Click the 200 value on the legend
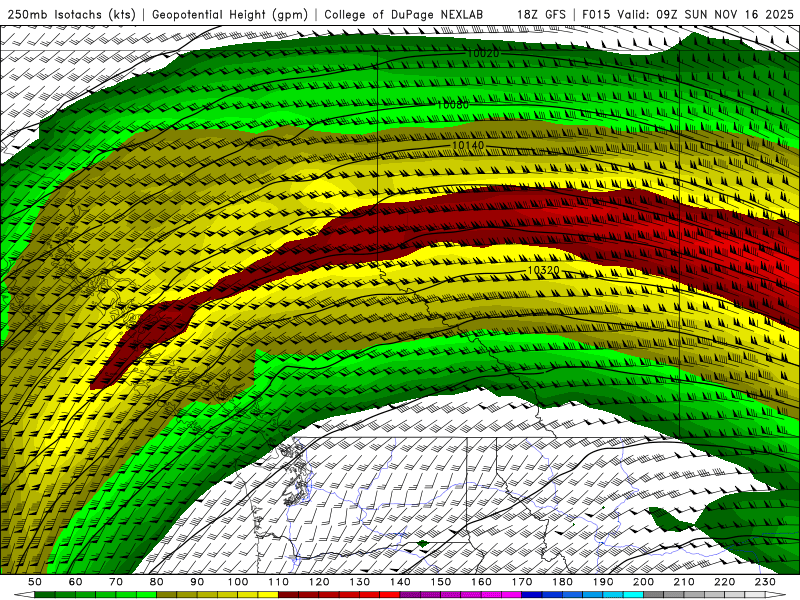The height and width of the screenshot is (600, 800). click(644, 582)
